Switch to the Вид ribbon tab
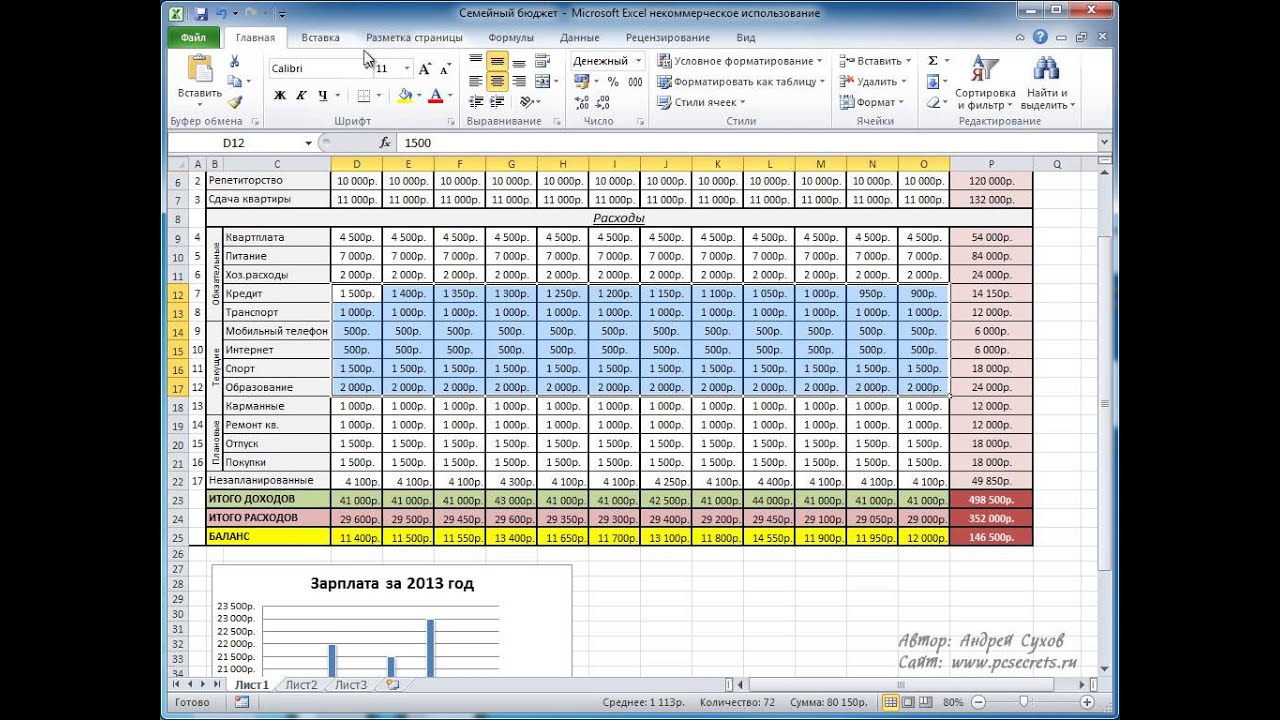Image resolution: width=1280 pixels, height=720 pixels. 746,38
